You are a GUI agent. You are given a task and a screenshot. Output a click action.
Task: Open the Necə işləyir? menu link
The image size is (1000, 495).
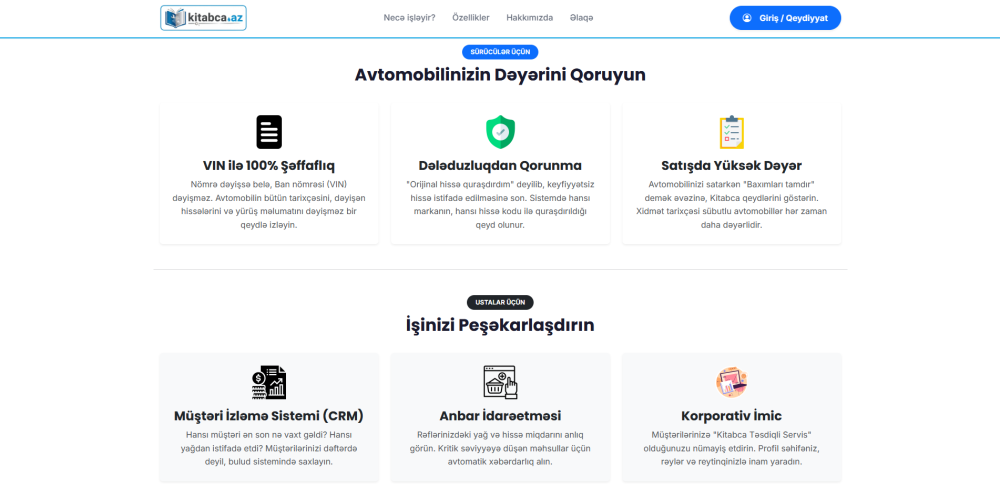pos(409,18)
